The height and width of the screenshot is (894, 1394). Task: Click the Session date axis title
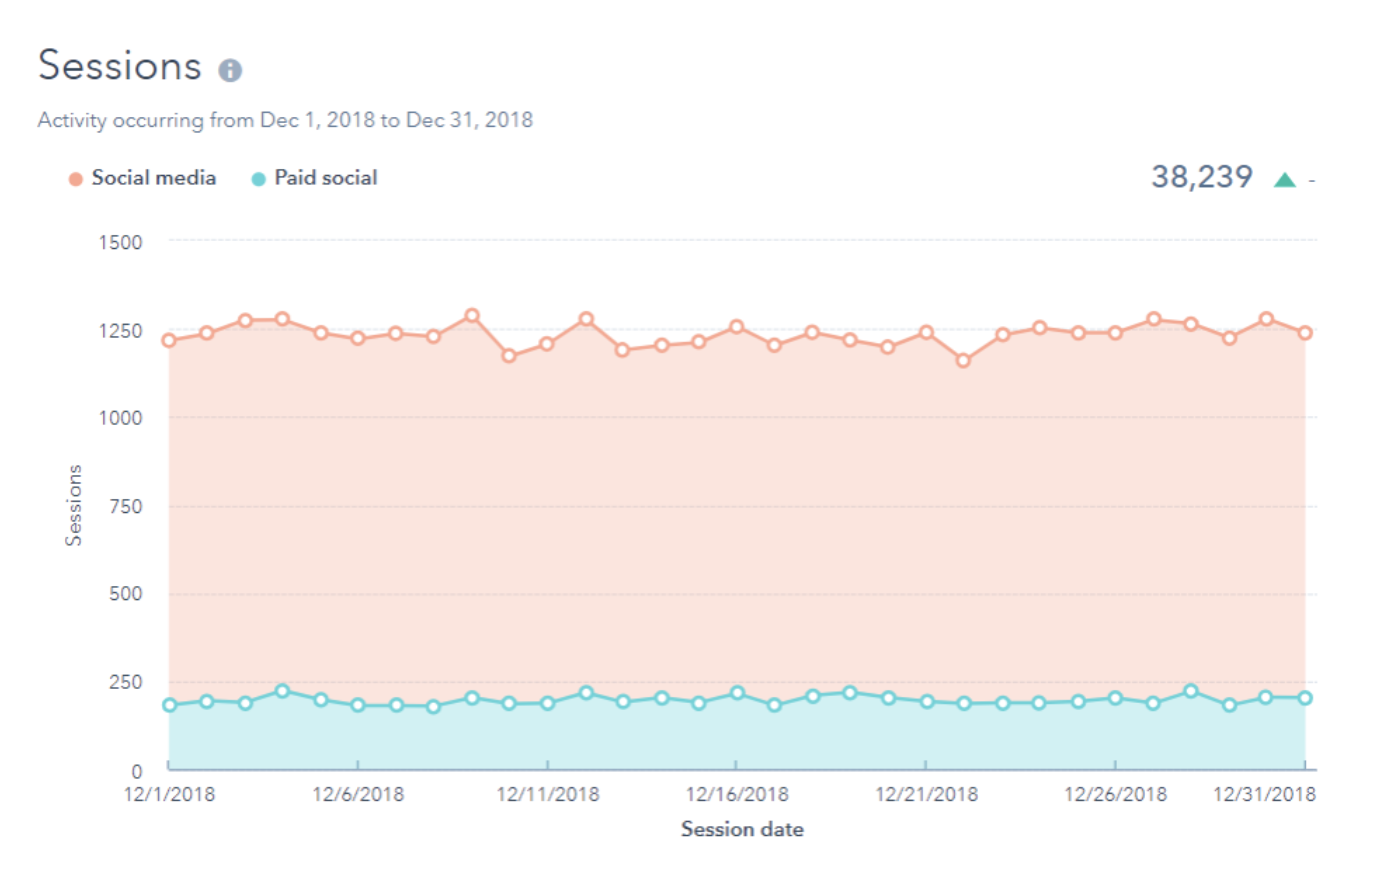coord(742,829)
